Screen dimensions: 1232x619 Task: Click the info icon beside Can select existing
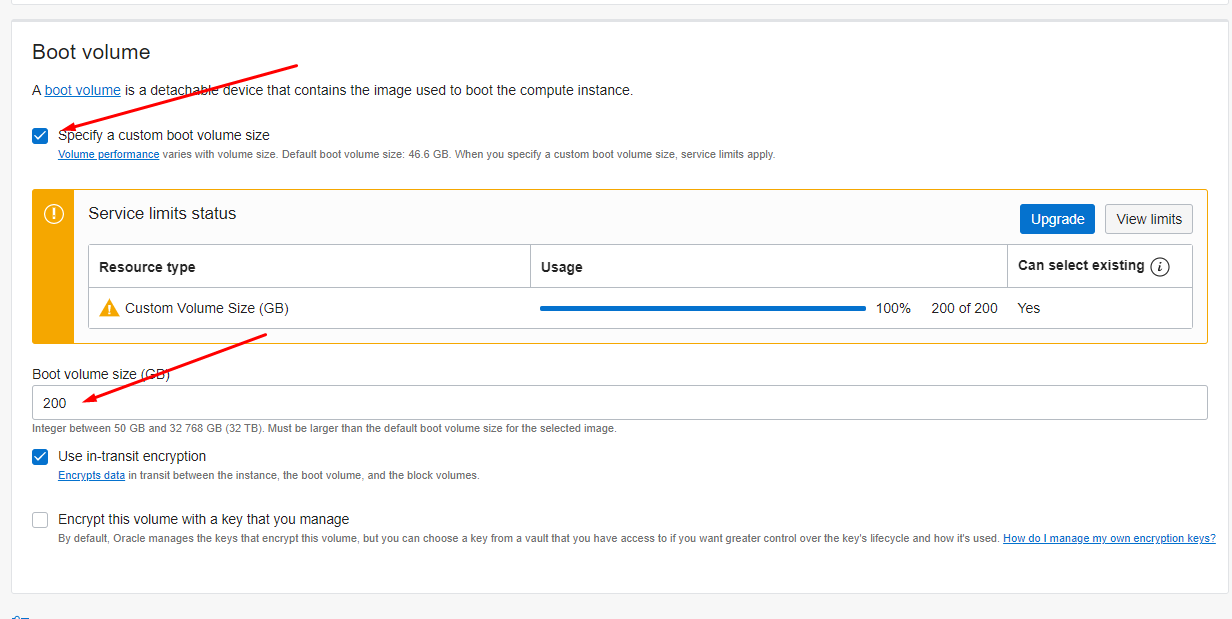tap(1160, 267)
